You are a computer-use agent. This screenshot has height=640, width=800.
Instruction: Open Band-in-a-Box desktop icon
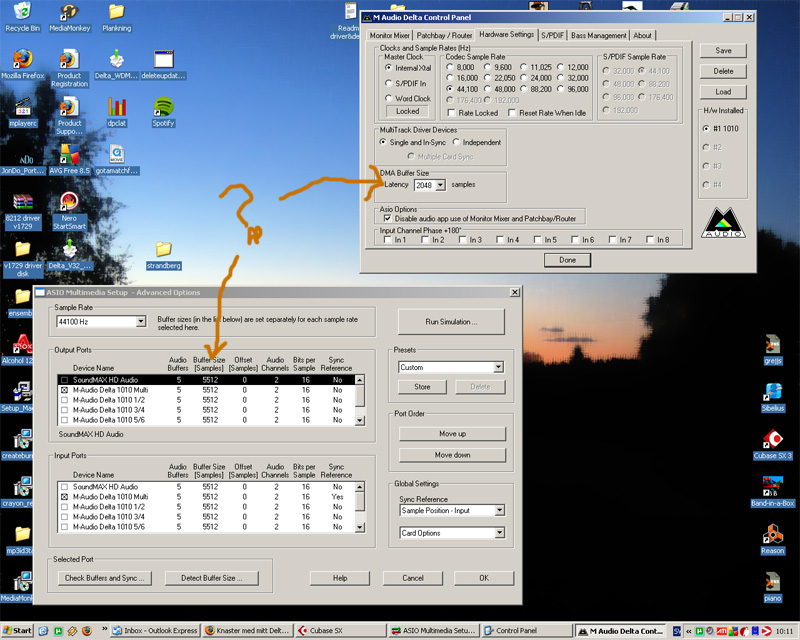coord(772,491)
